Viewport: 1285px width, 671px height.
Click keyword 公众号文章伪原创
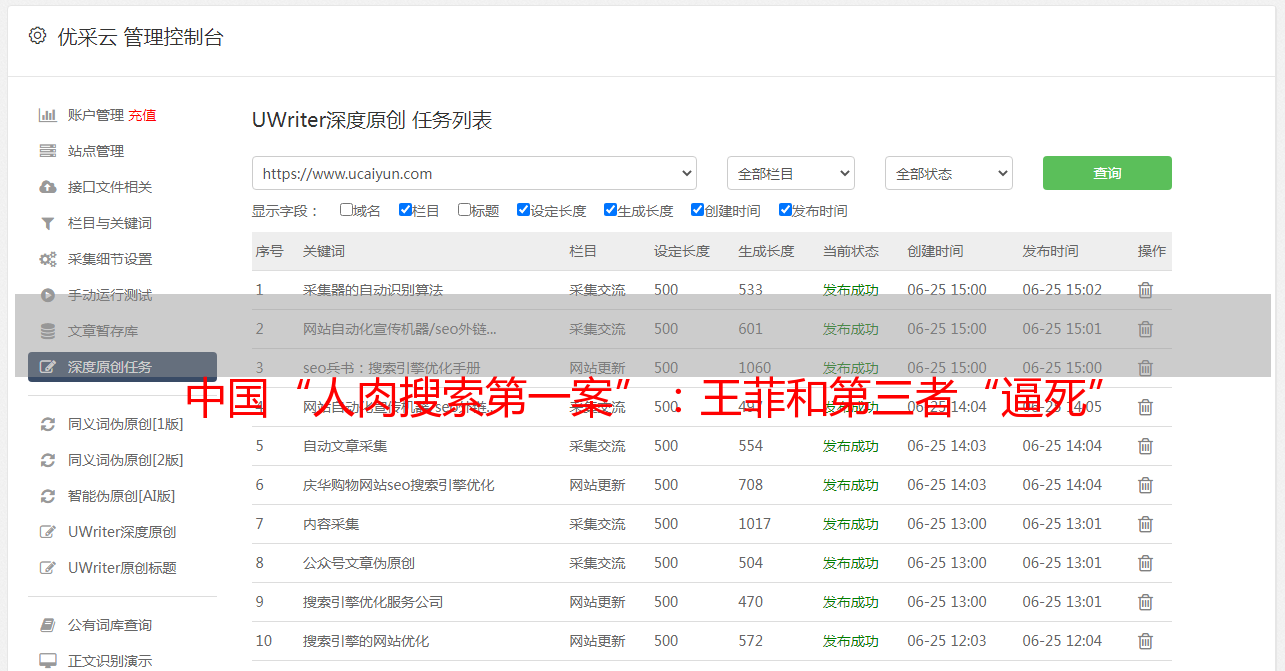[x=359, y=563]
